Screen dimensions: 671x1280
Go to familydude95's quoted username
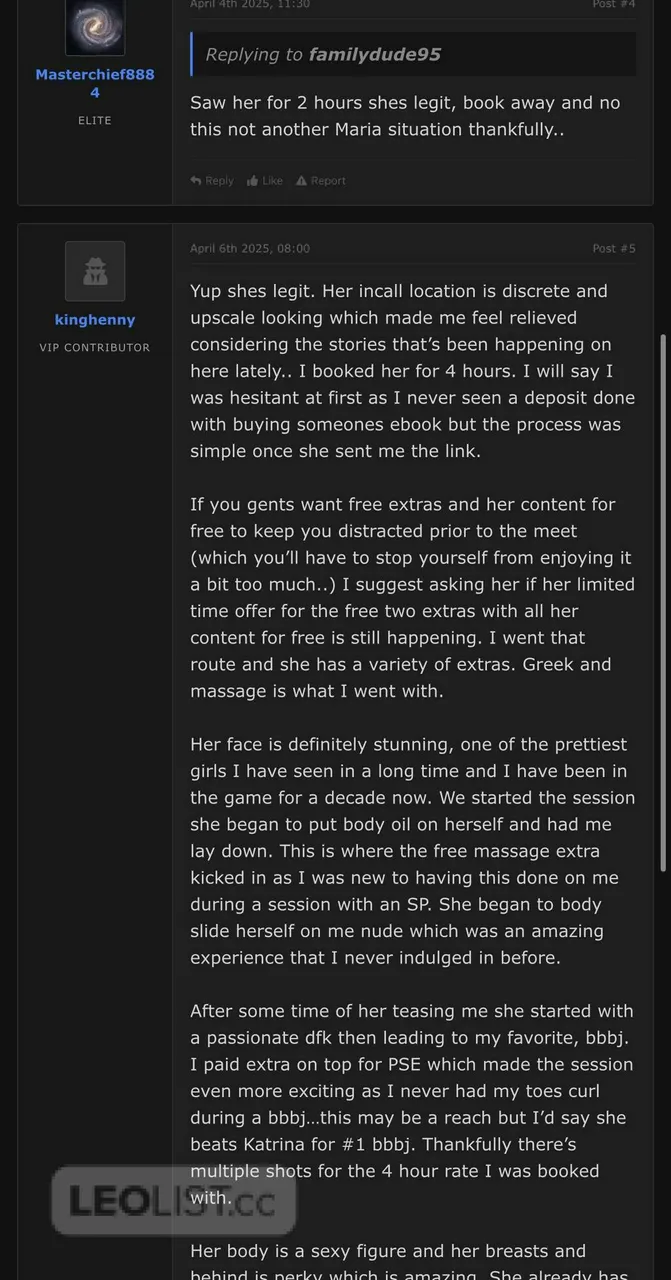click(375, 54)
